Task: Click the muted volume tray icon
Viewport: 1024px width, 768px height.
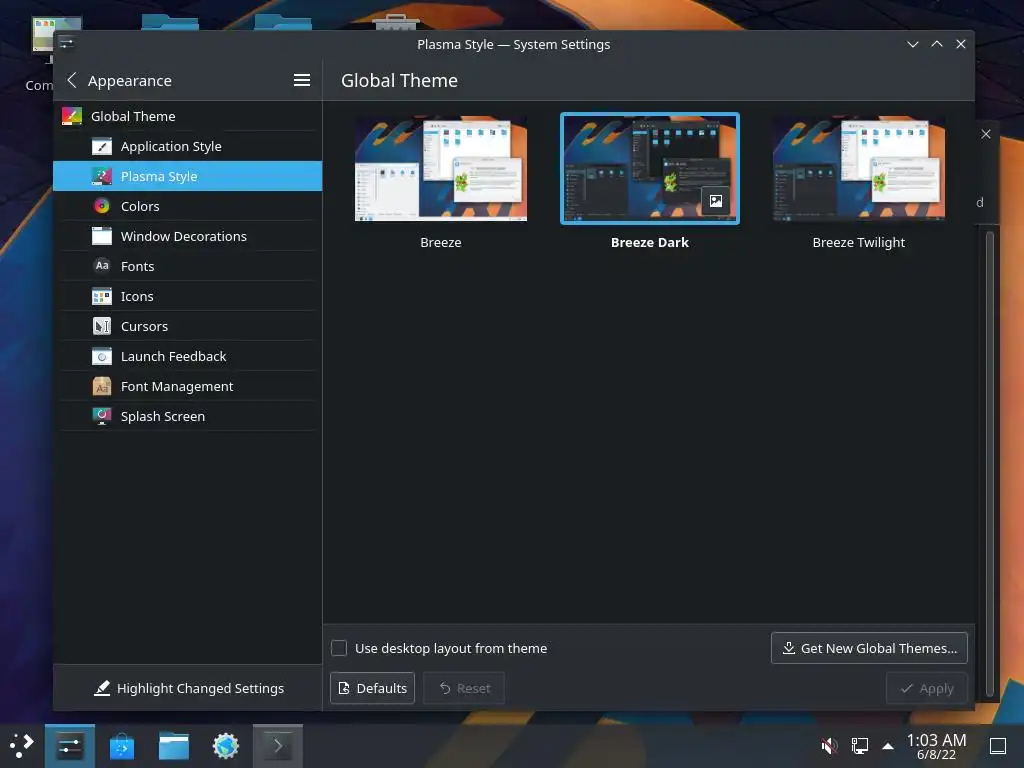Action: 829,745
